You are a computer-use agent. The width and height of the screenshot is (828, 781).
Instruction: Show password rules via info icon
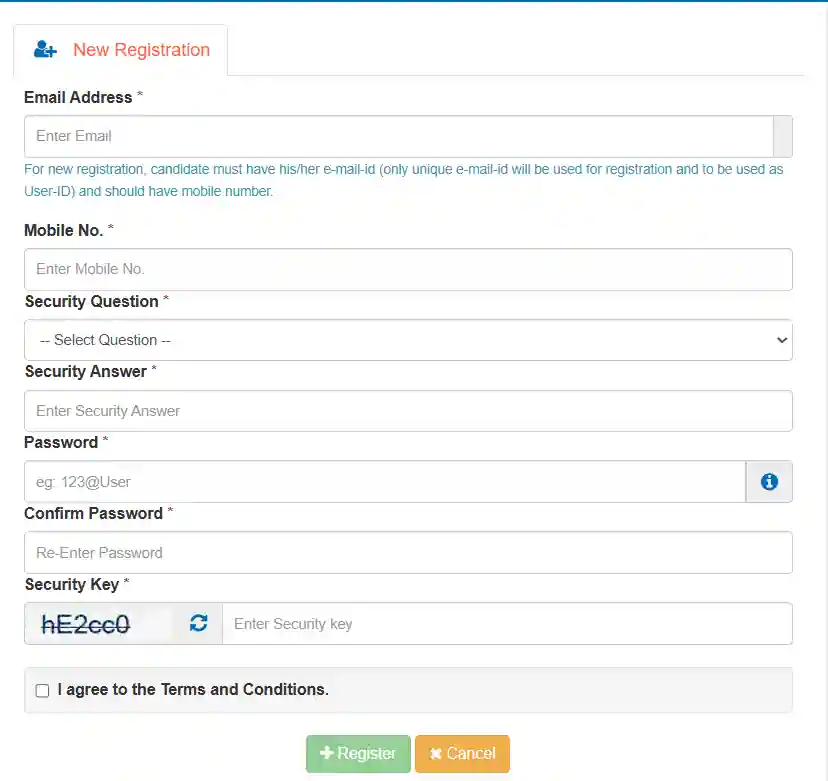[x=769, y=482]
